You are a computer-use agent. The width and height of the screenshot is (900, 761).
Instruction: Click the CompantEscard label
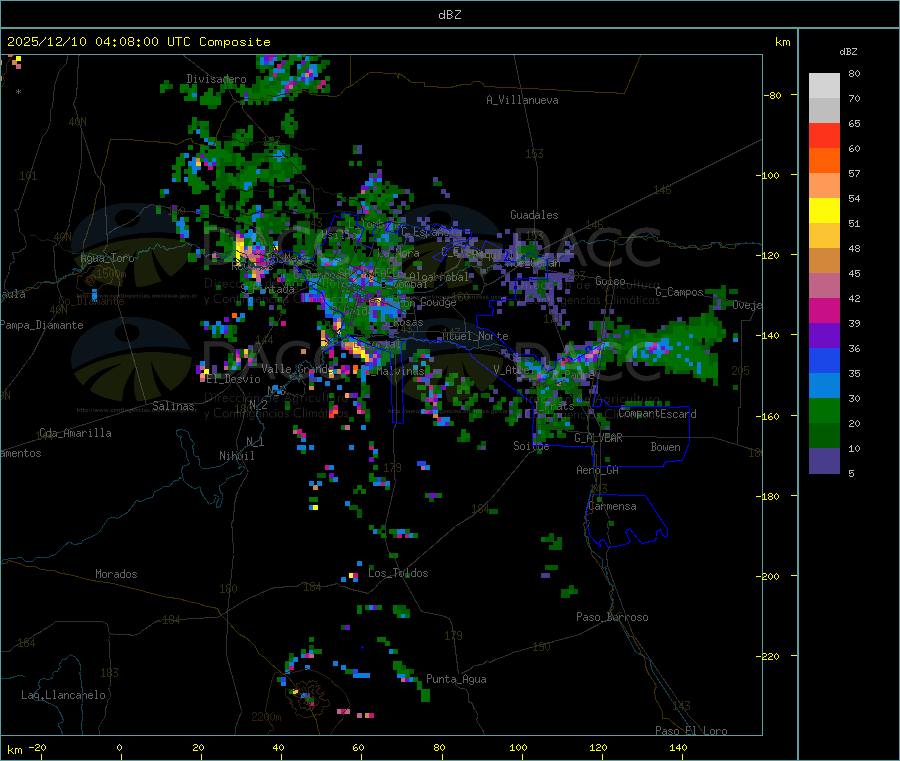[658, 414]
